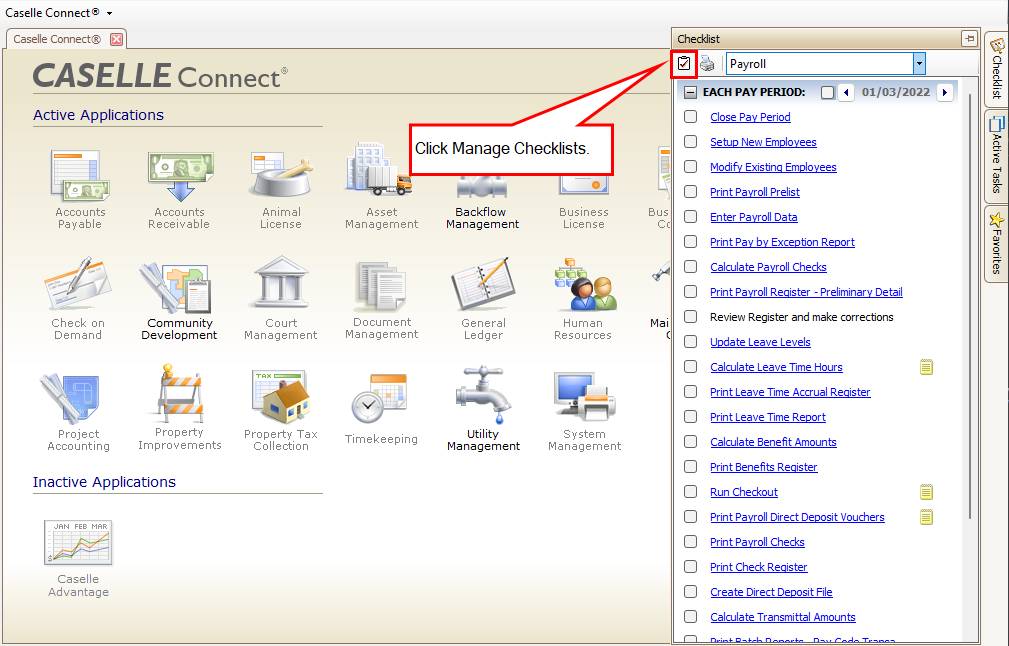The width and height of the screenshot is (1009, 646).
Task: Open the Payroll checklist dropdown
Action: (x=919, y=64)
